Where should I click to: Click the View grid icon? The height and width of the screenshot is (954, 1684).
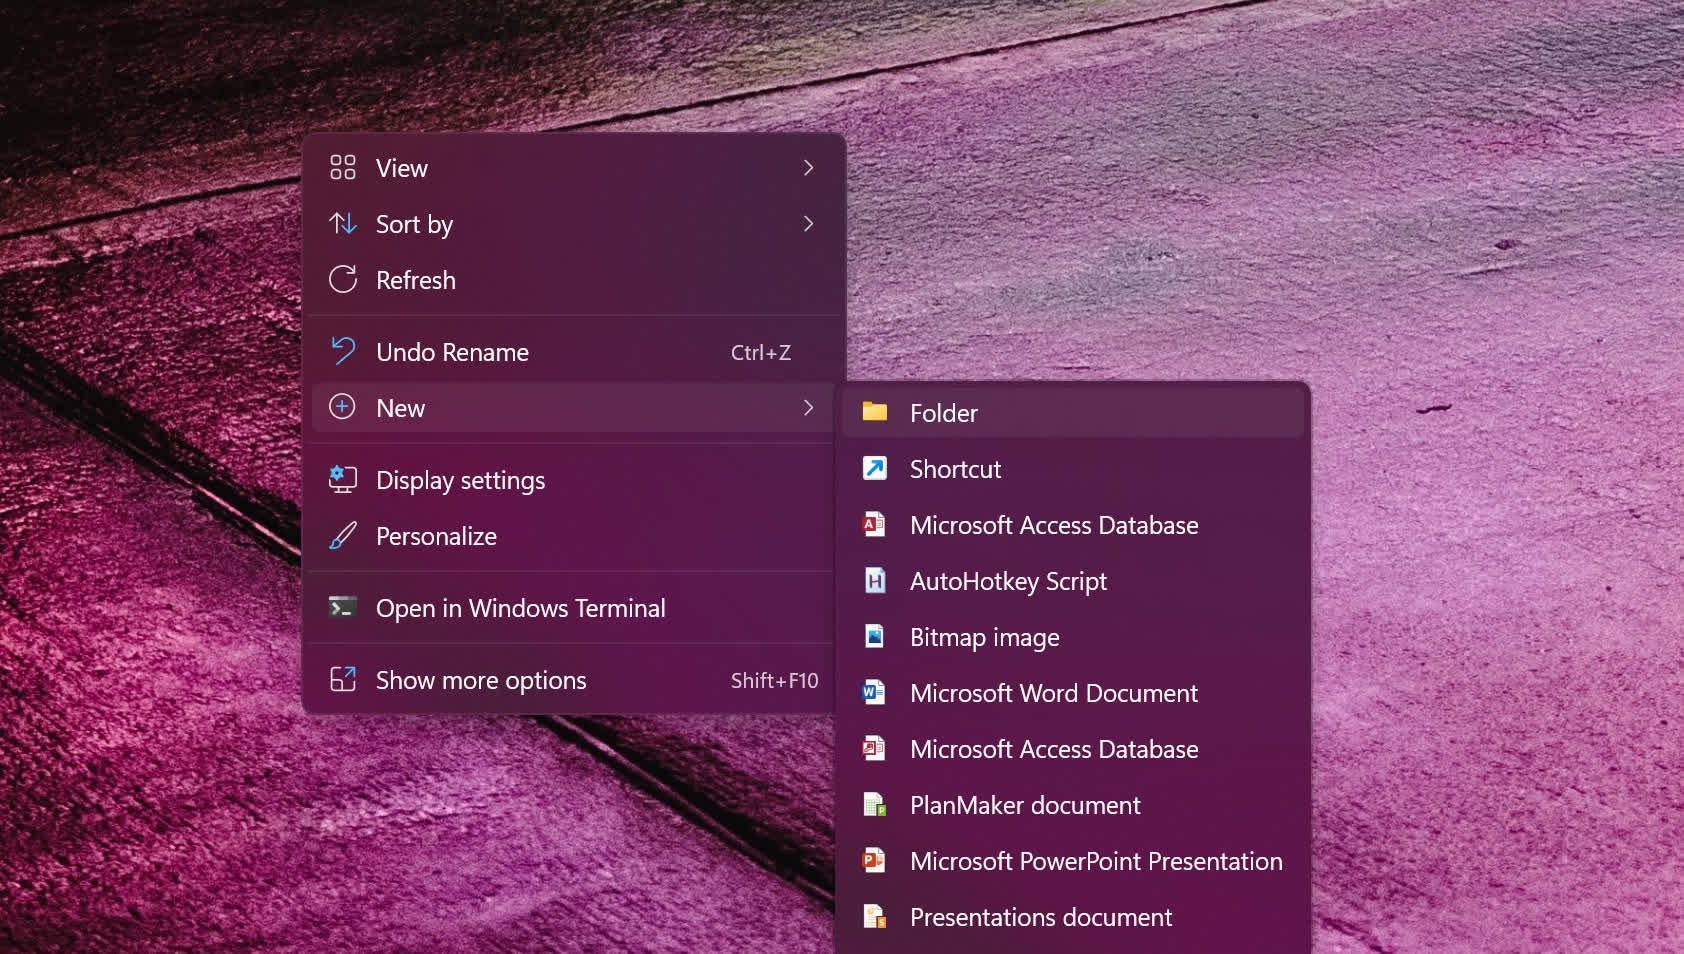(x=343, y=168)
